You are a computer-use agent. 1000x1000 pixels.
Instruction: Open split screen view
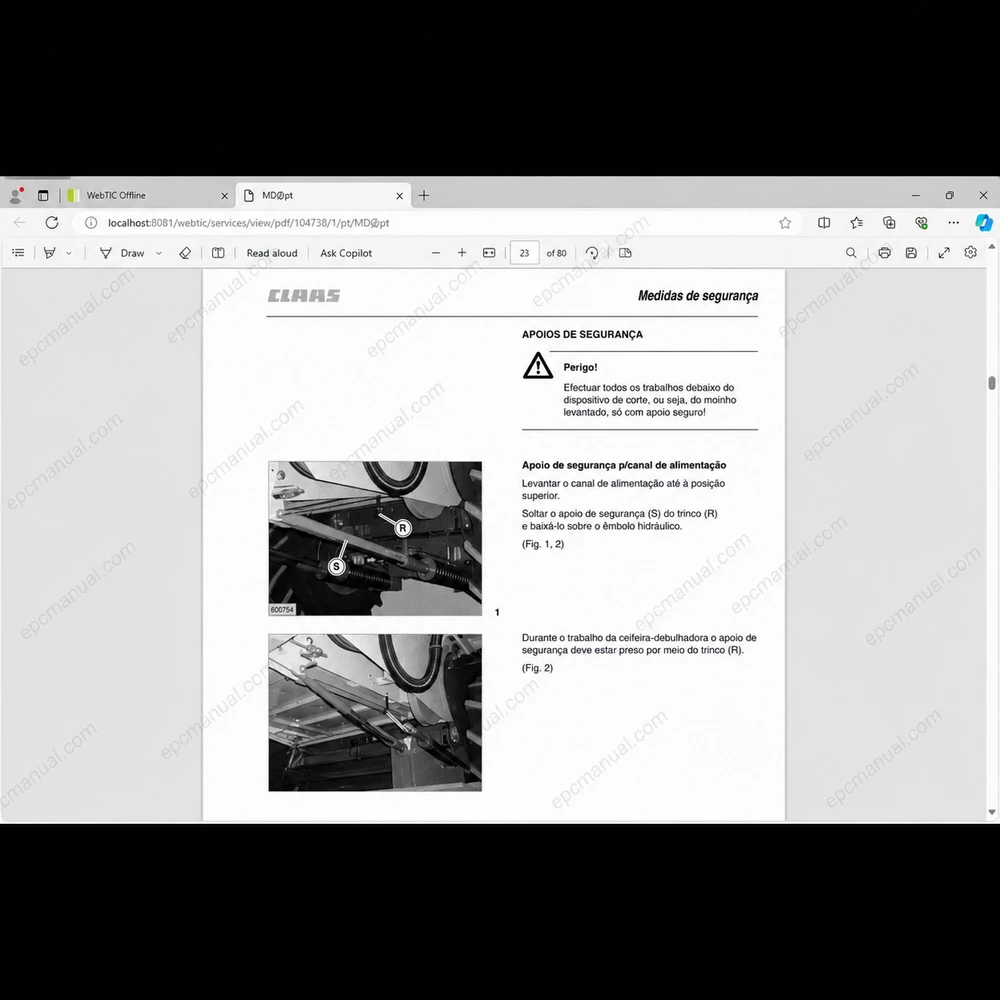(824, 223)
